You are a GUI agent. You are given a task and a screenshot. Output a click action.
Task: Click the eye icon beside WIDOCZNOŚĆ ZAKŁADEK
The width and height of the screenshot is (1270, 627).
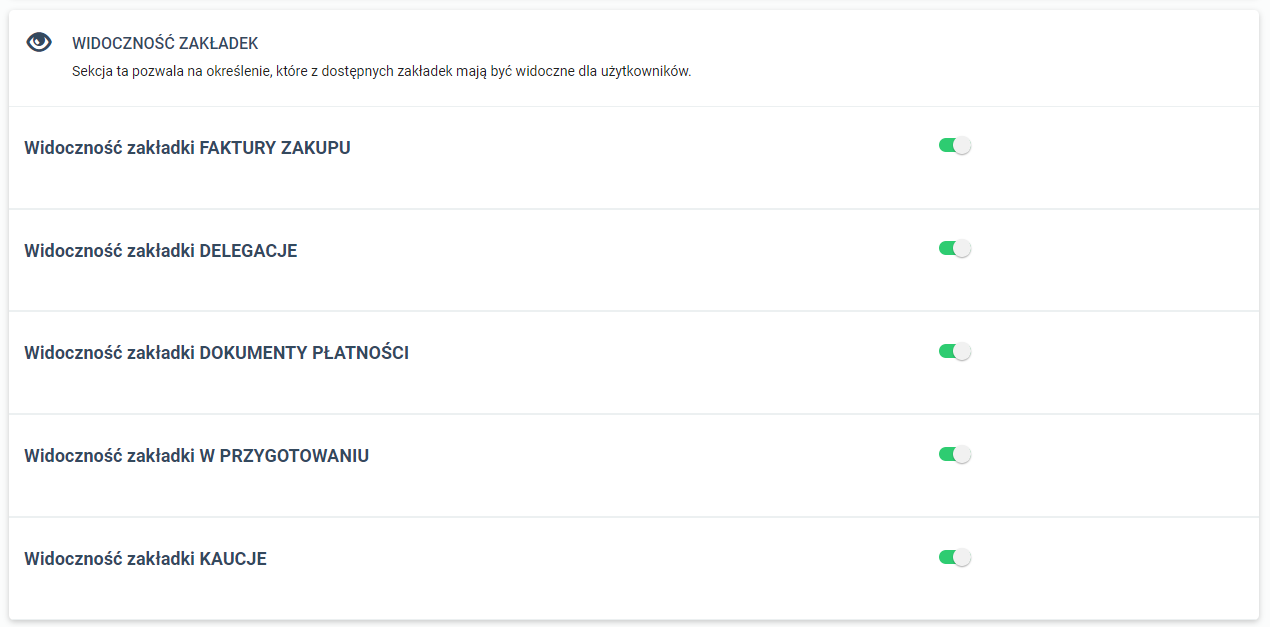tap(39, 42)
